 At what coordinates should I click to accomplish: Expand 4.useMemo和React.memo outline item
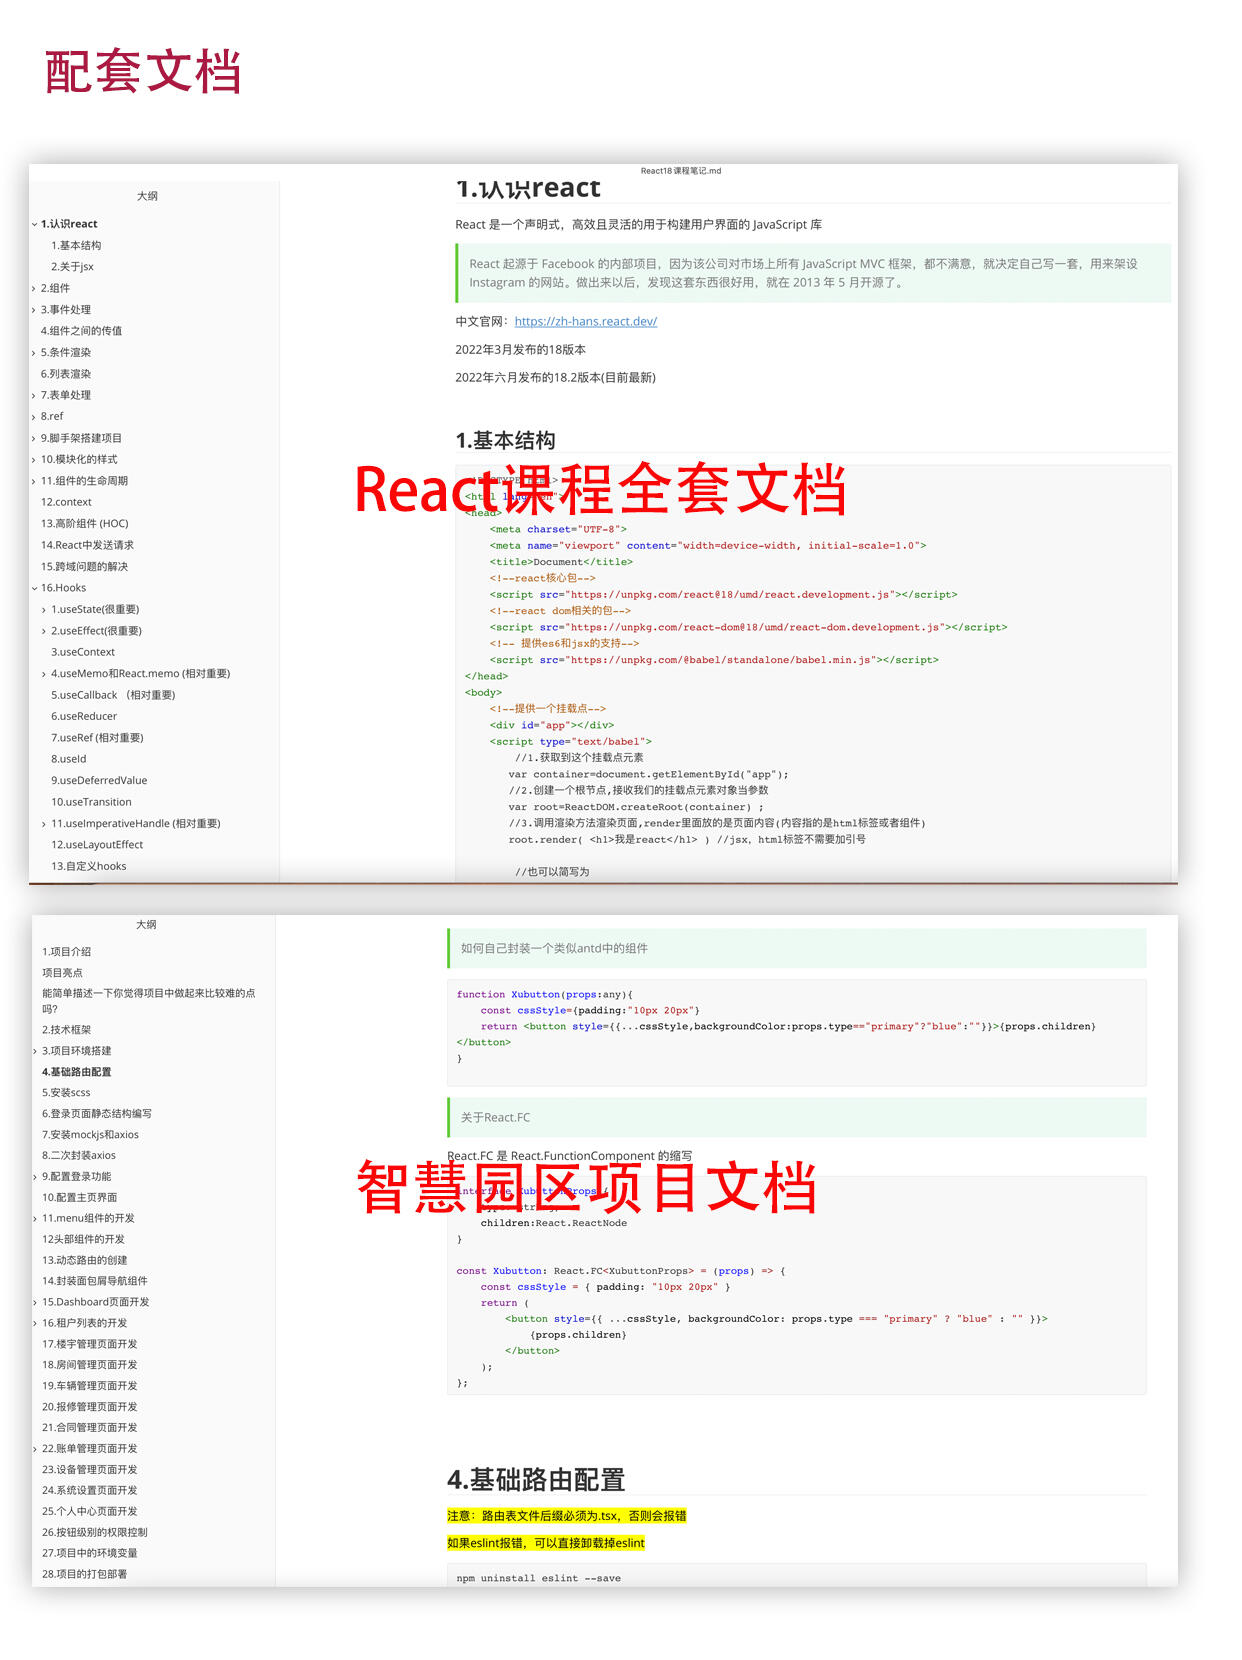44,674
